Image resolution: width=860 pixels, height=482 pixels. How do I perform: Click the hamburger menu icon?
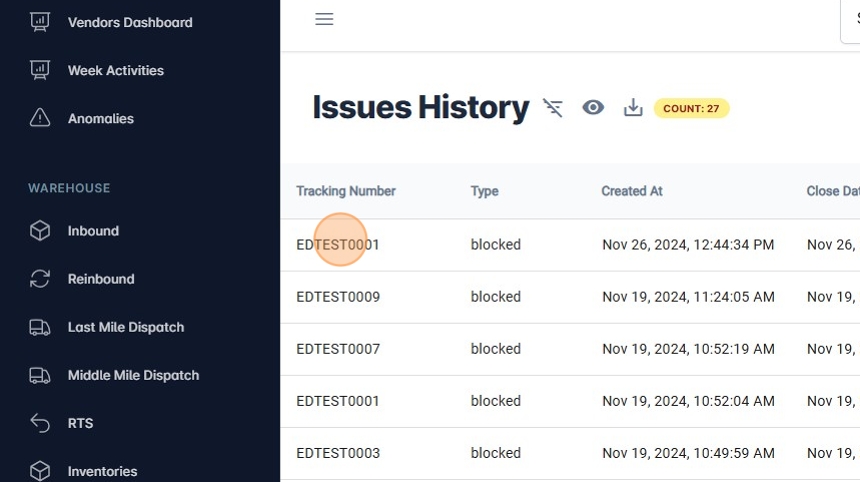[x=324, y=19]
